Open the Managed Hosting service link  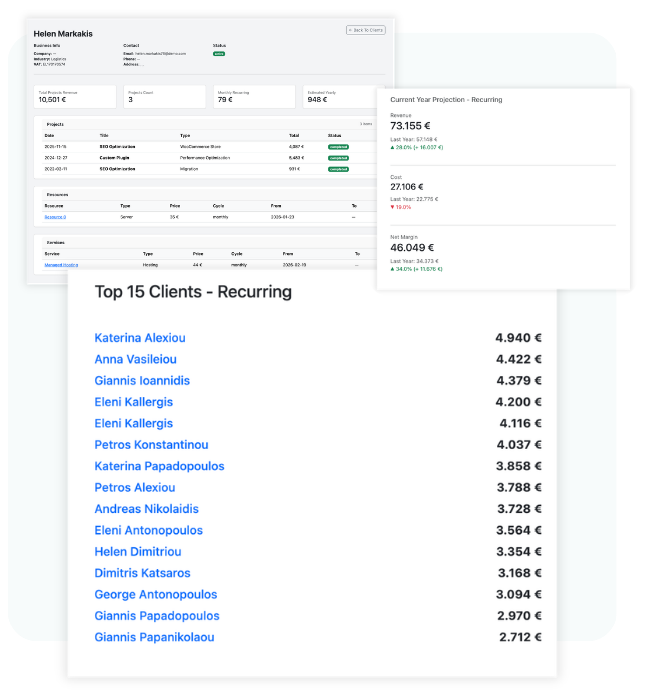pyautogui.click(x=61, y=265)
